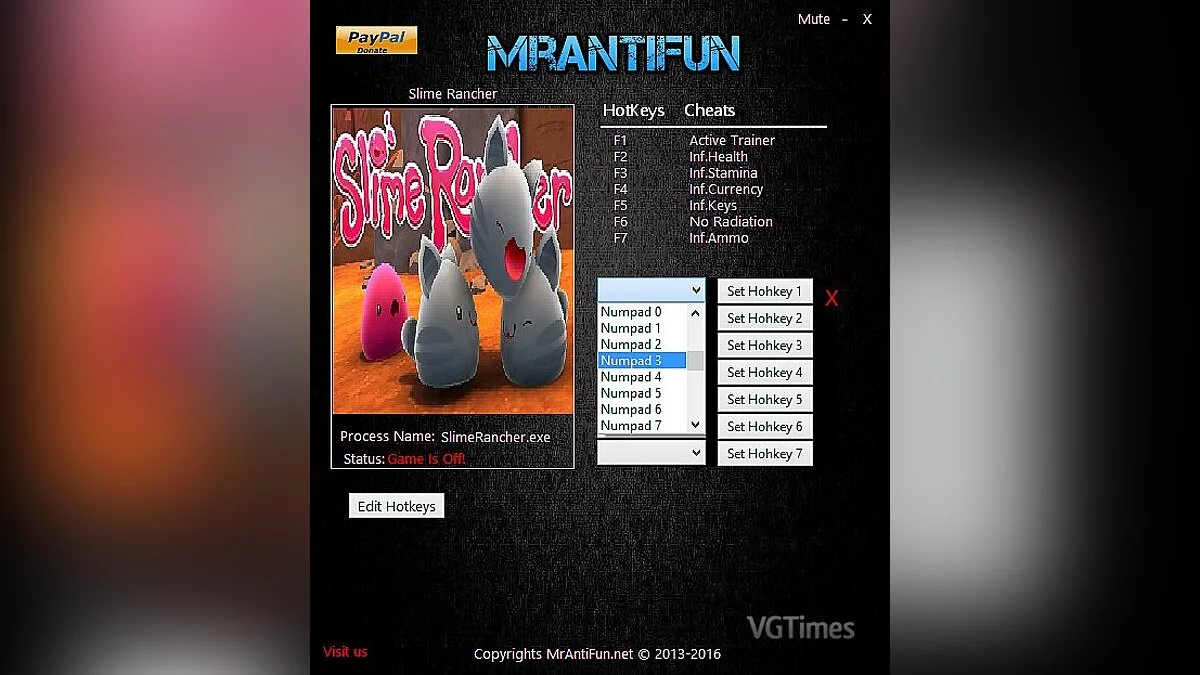The height and width of the screenshot is (675, 1200).
Task: Click the PayPal Donate icon
Action: click(x=376, y=40)
